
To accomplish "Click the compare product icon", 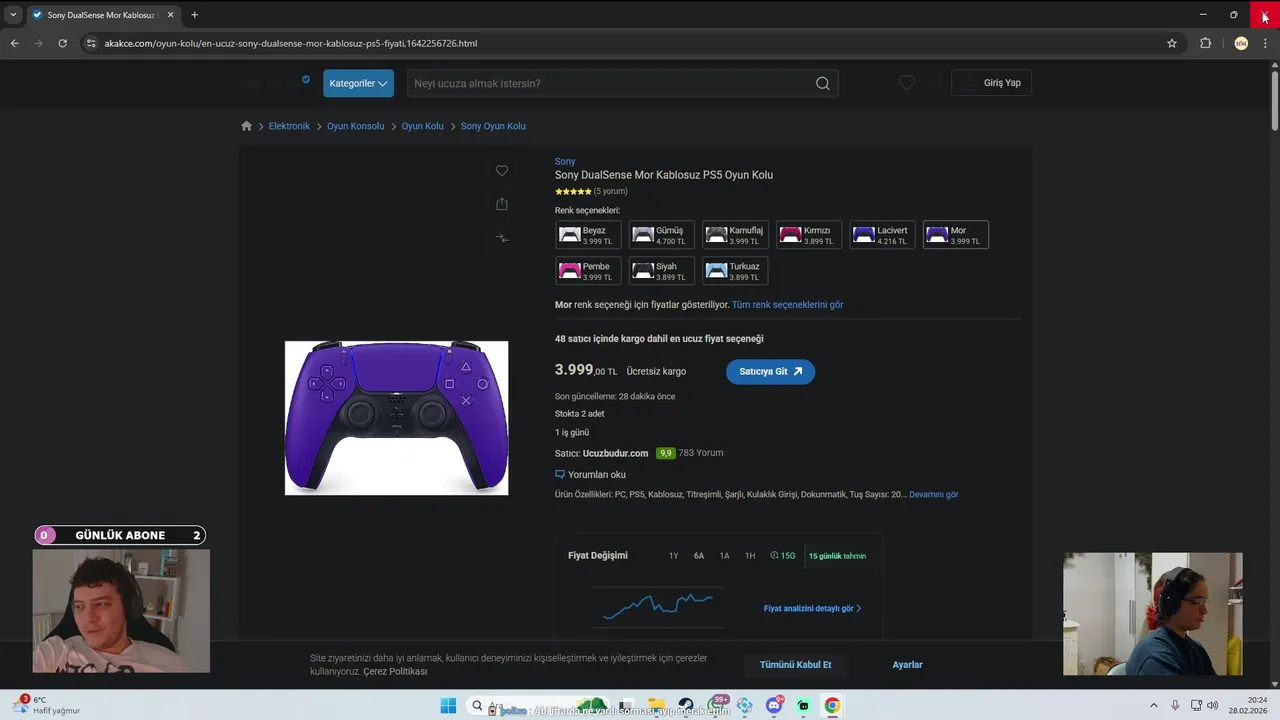I will (x=502, y=238).
